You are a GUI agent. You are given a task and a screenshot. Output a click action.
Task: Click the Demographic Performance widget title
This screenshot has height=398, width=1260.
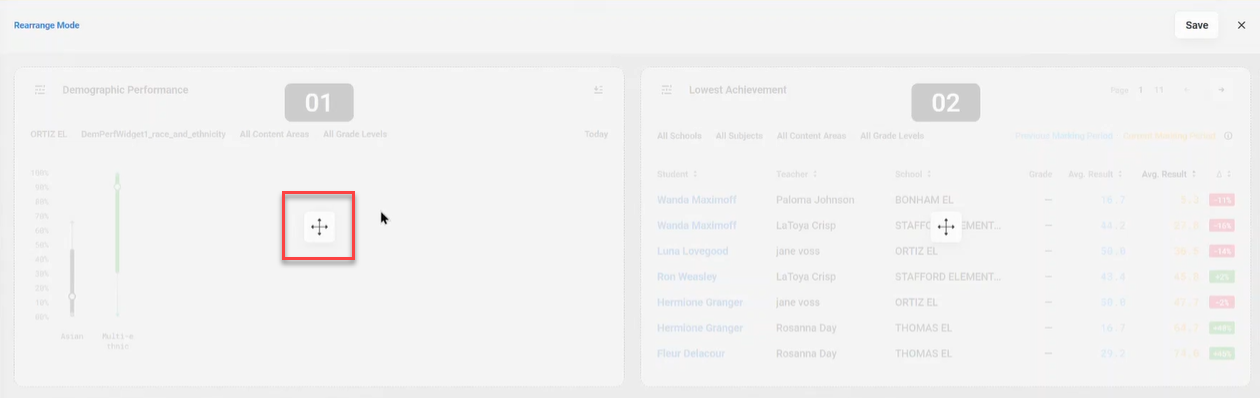point(125,90)
